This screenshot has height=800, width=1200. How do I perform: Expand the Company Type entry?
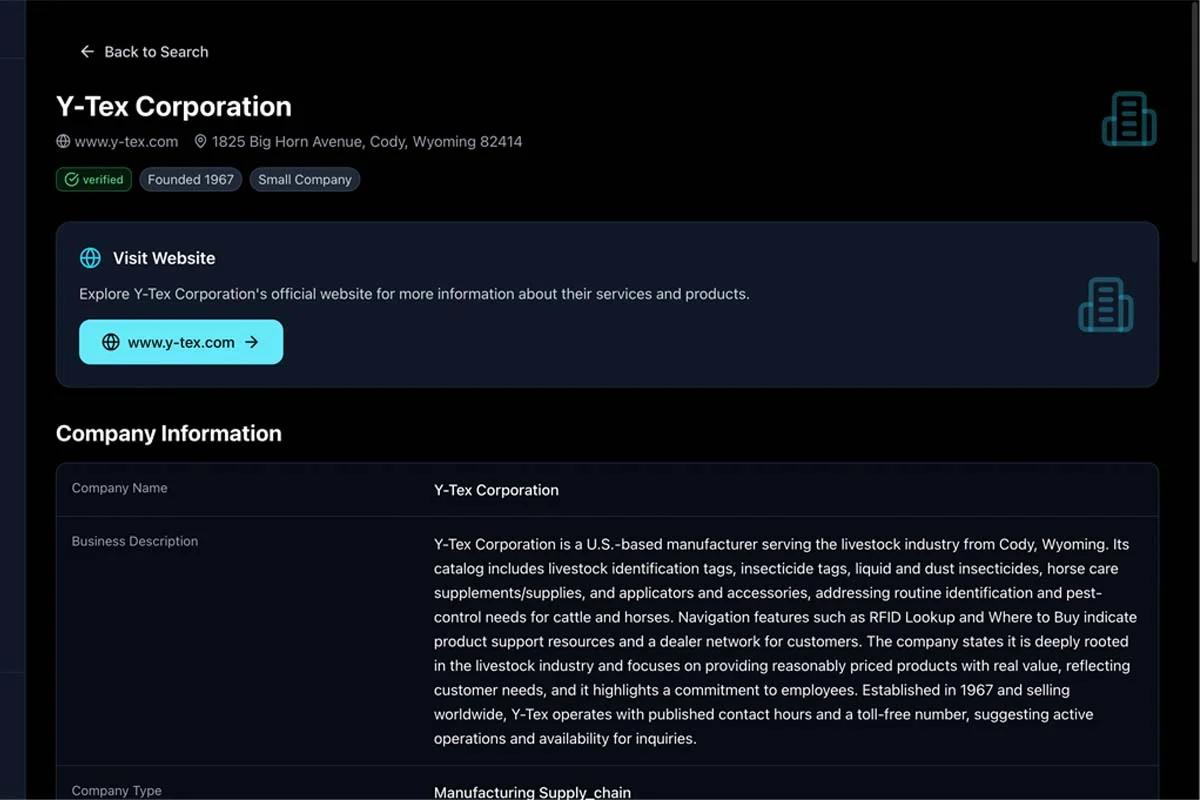(x=116, y=790)
